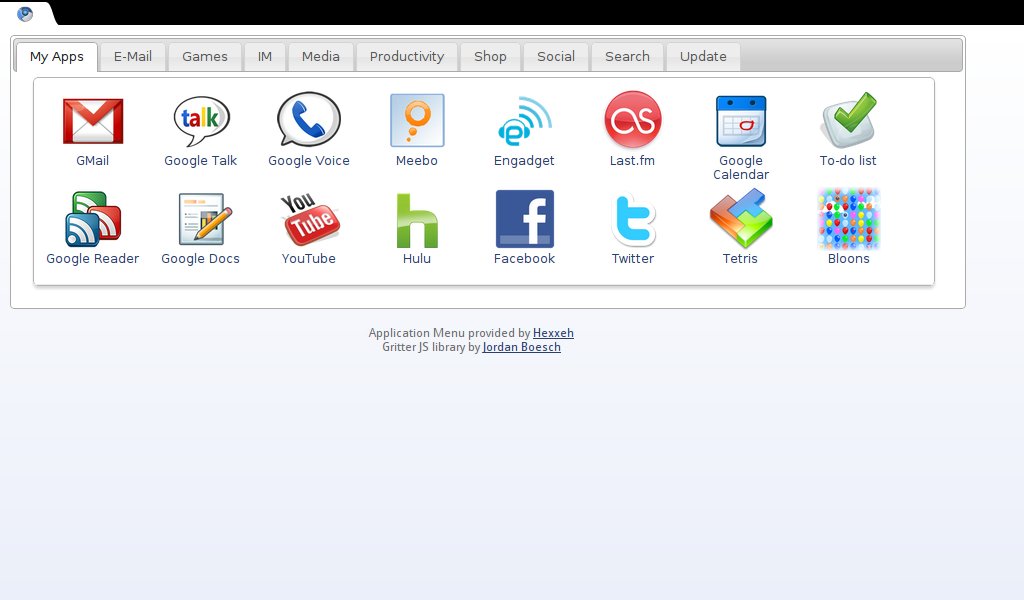The height and width of the screenshot is (600, 1024).
Task: Open the Engadget icon
Action: coord(524,121)
